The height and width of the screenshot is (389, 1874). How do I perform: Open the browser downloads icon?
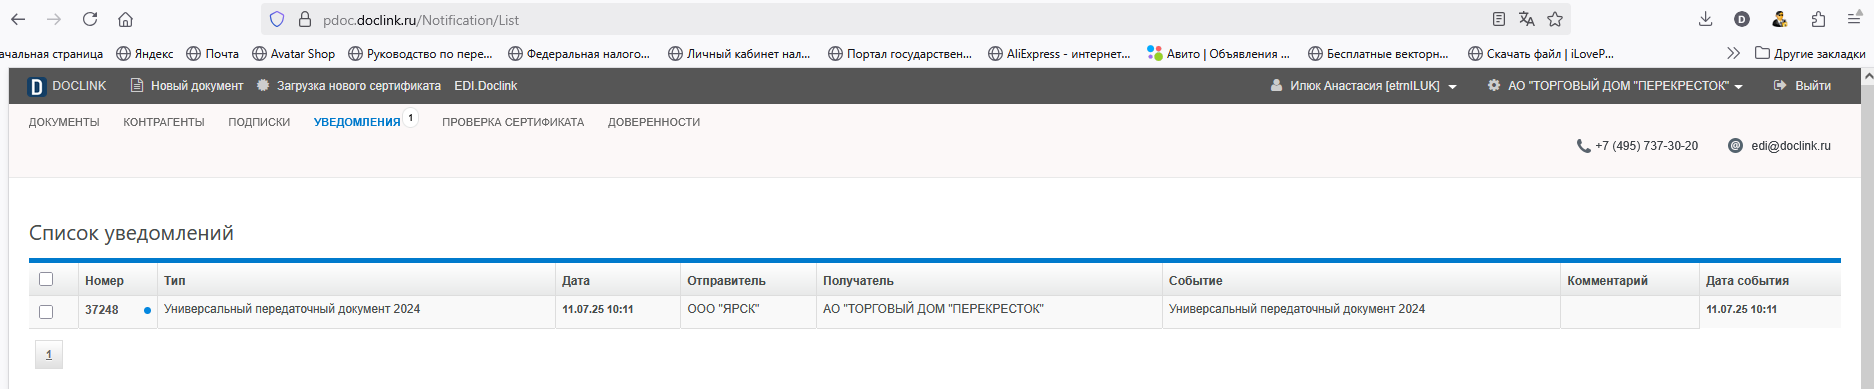(1706, 19)
